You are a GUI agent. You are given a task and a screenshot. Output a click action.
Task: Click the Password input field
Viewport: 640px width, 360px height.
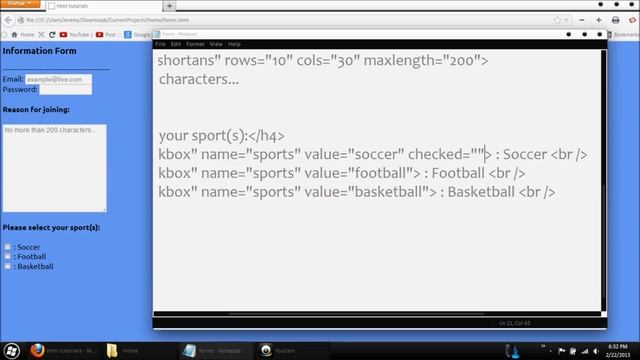(x=65, y=89)
